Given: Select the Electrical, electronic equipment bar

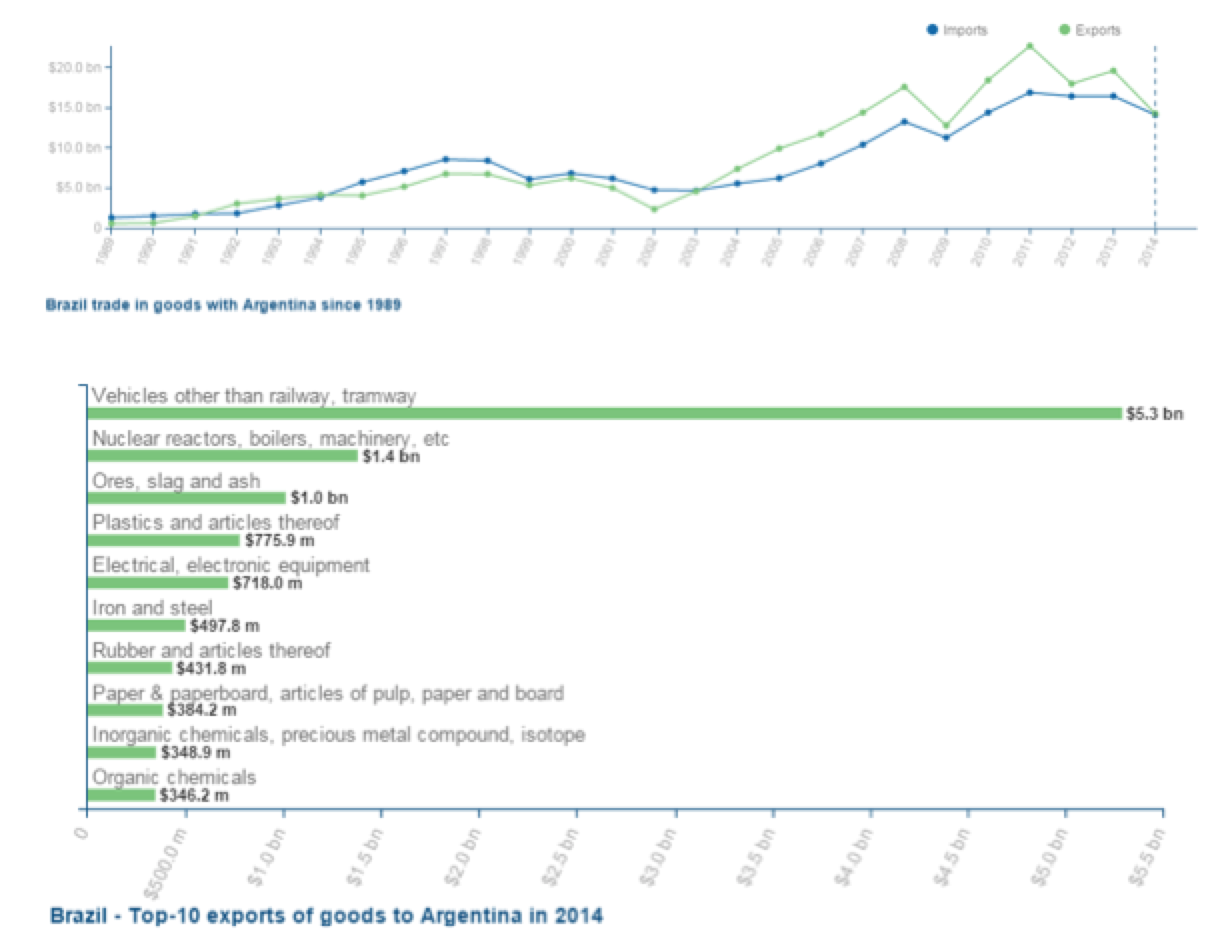Looking at the screenshot, I should [157, 583].
